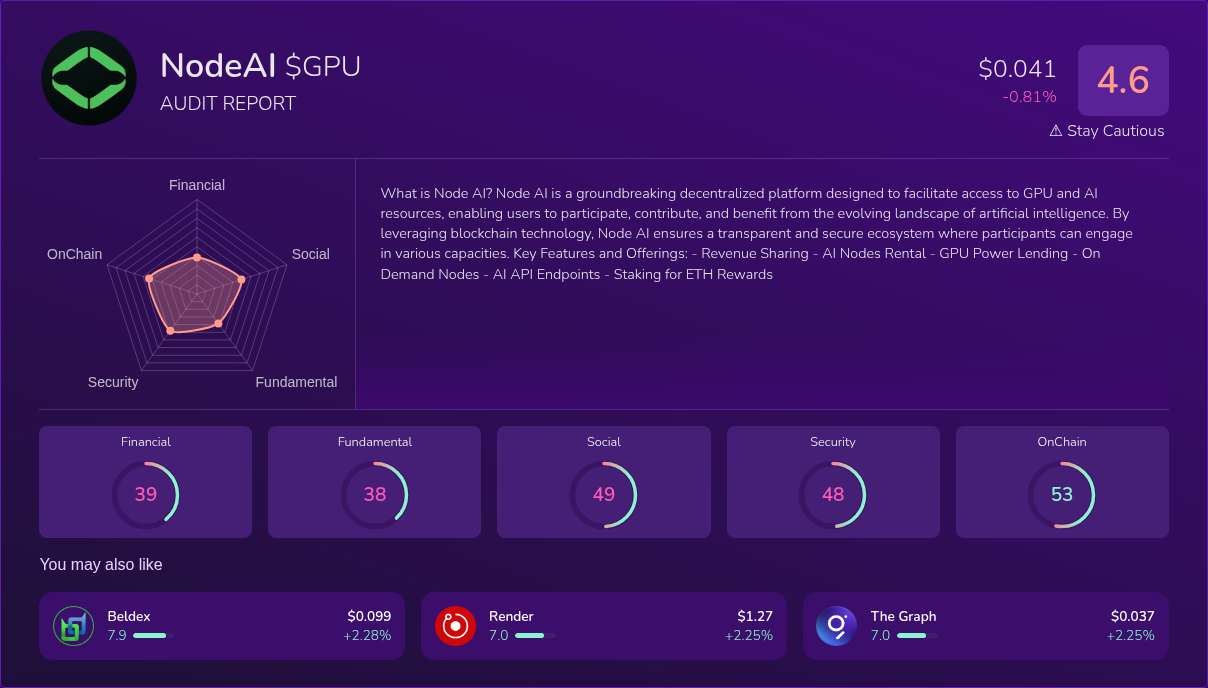Expand the You may also like section
1208x688 pixels.
100,565
